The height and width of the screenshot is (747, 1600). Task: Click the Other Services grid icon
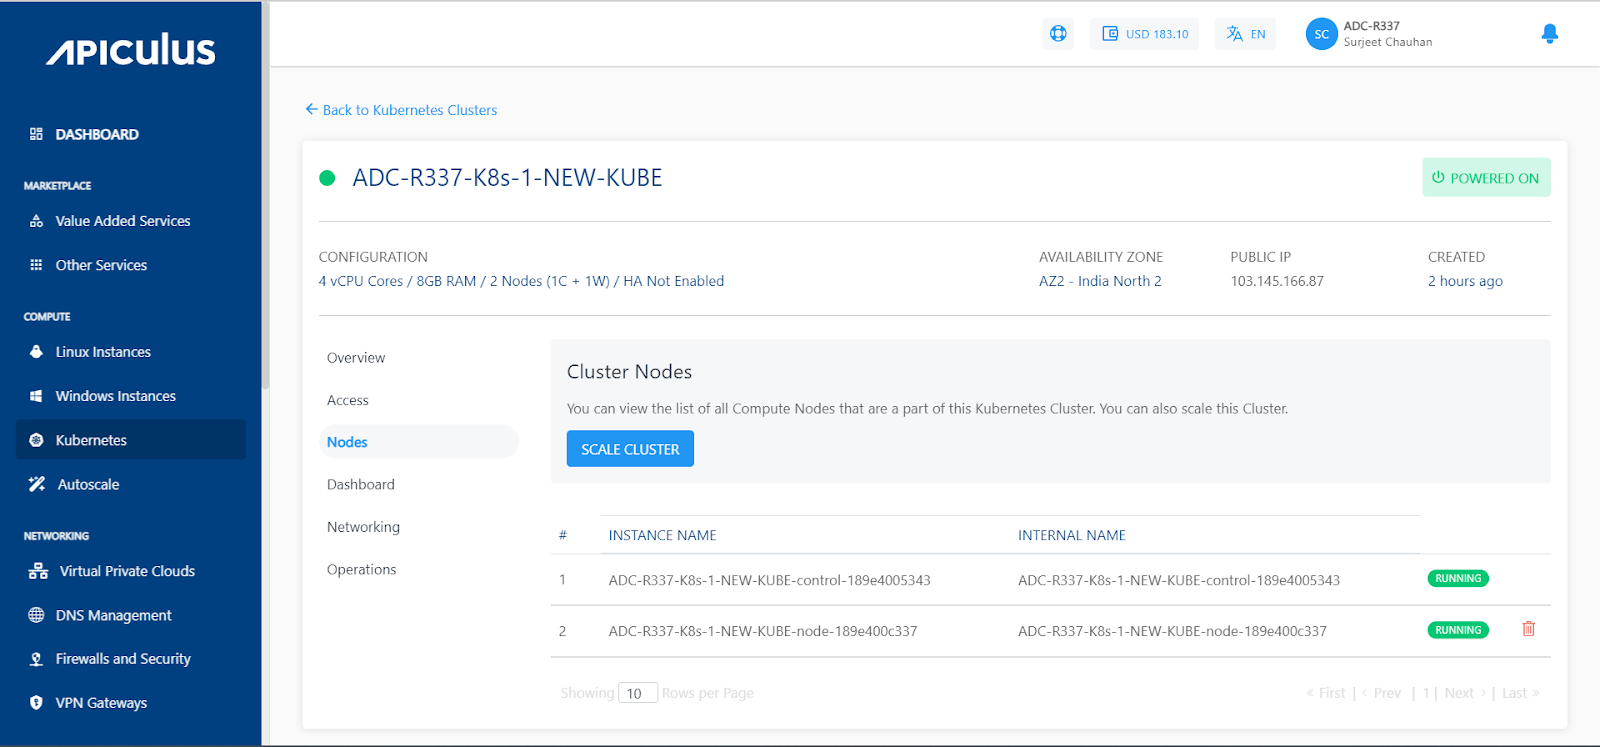(36, 265)
